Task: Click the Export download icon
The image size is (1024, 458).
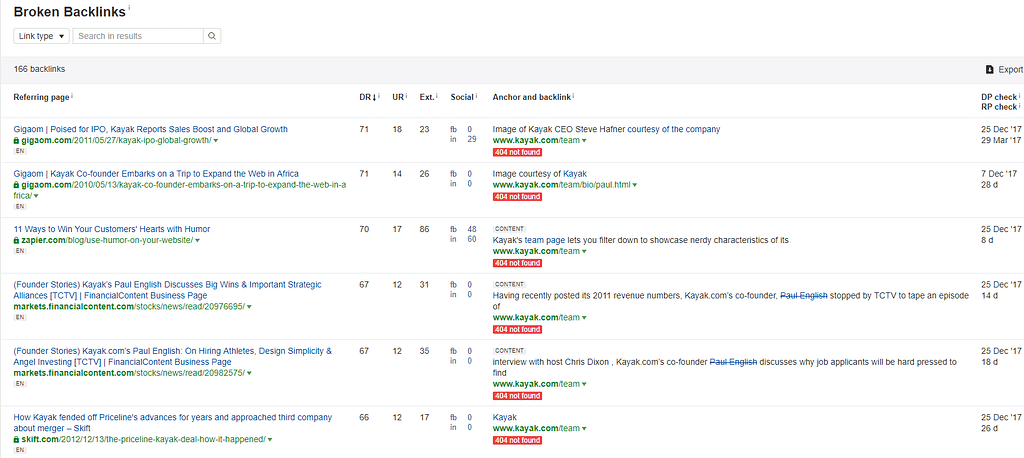Action: click(x=990, y=70)
